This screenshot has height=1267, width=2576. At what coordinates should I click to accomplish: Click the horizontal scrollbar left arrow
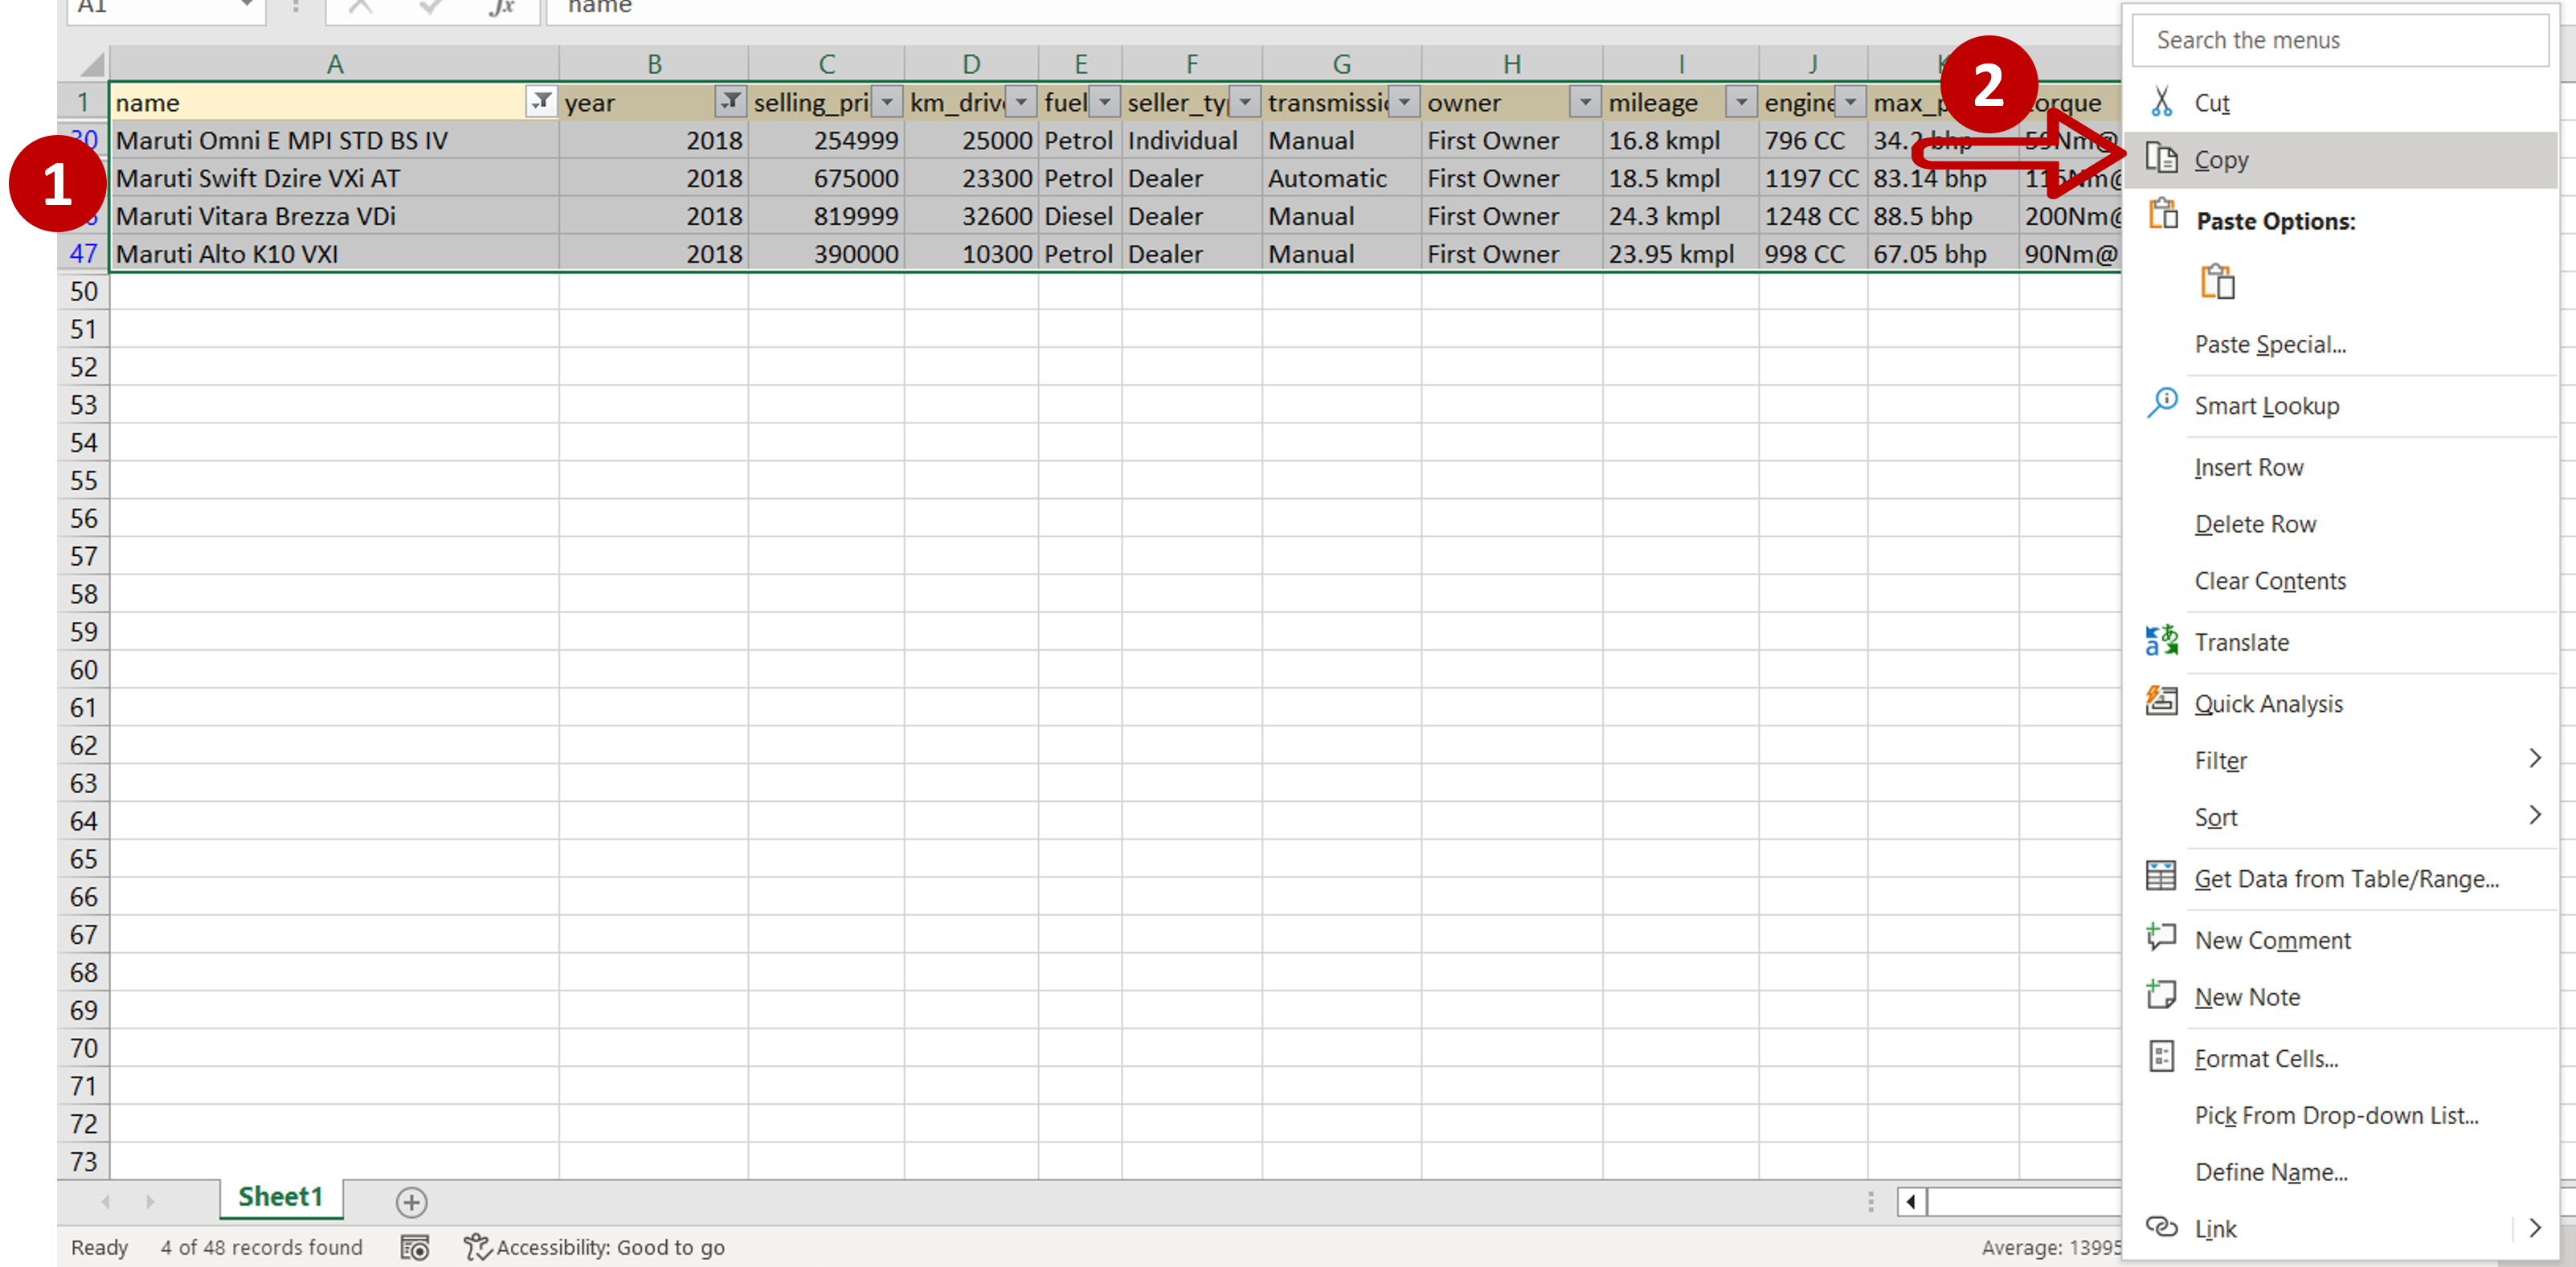coord(1911,1201)
